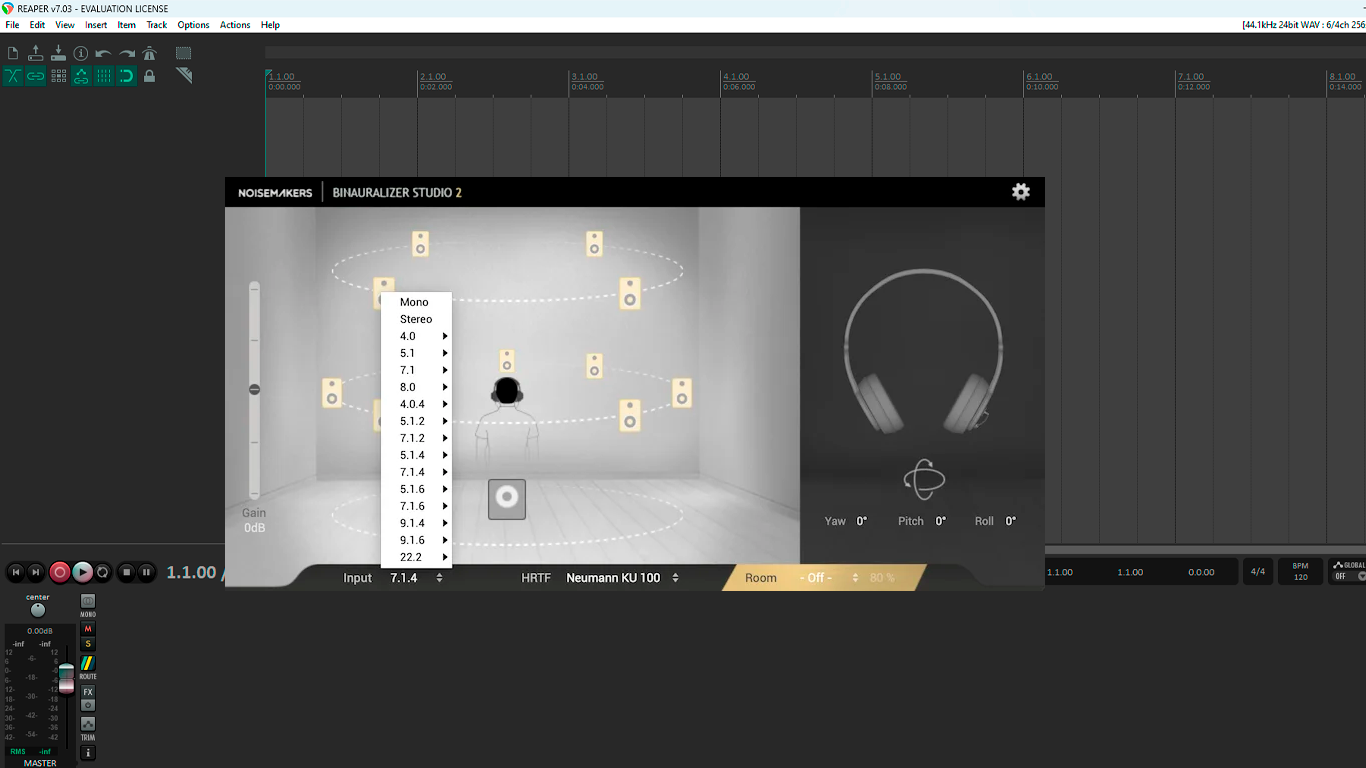
Task: Click the red Record button
Action: (x=60, y=572)
